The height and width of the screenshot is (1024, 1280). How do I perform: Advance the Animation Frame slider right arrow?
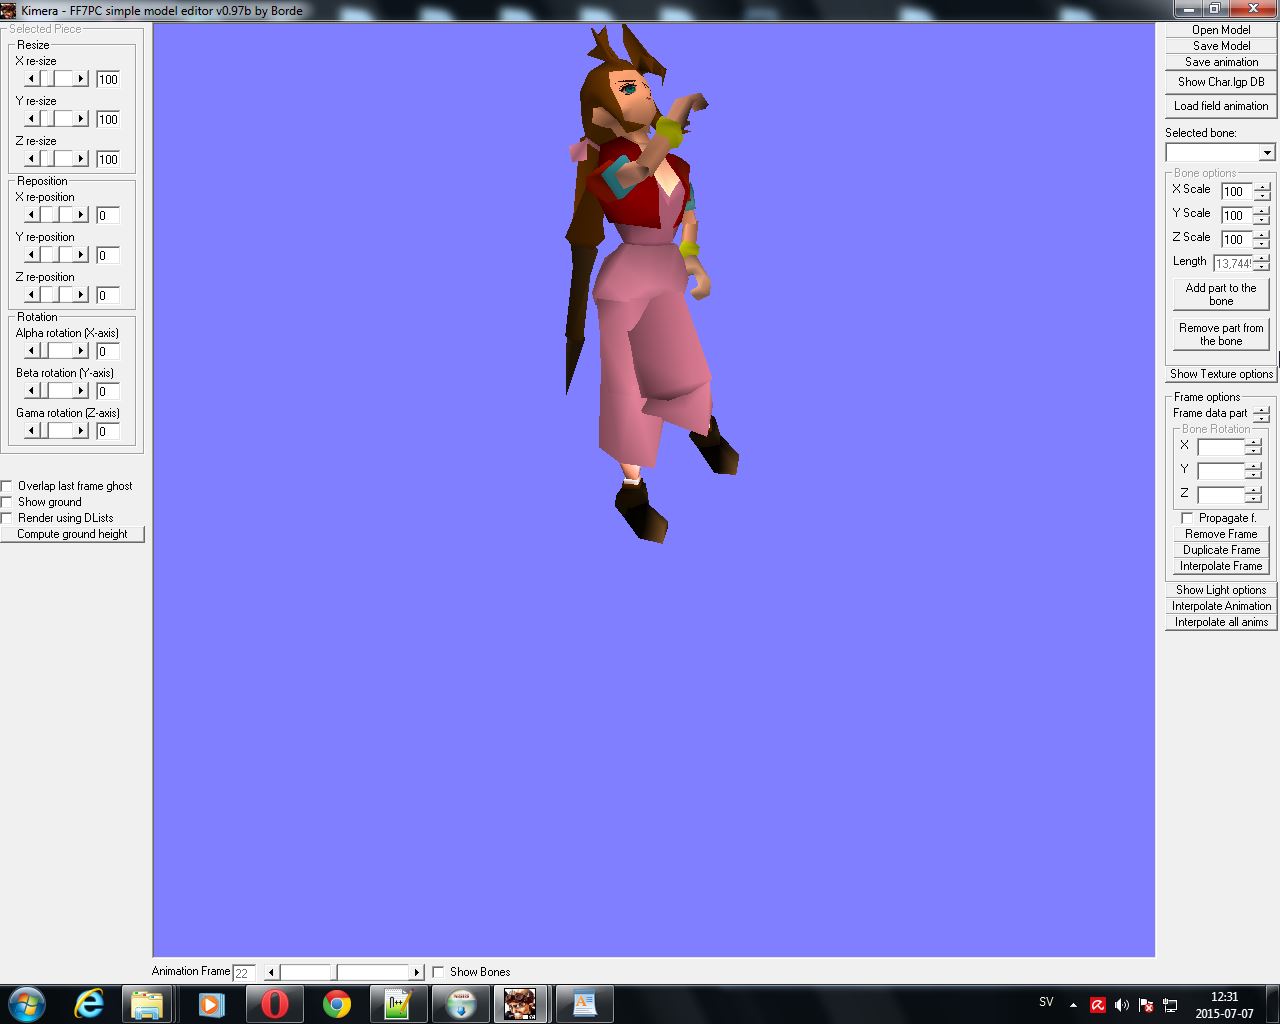pyautogui.click(x=417, y=972)
